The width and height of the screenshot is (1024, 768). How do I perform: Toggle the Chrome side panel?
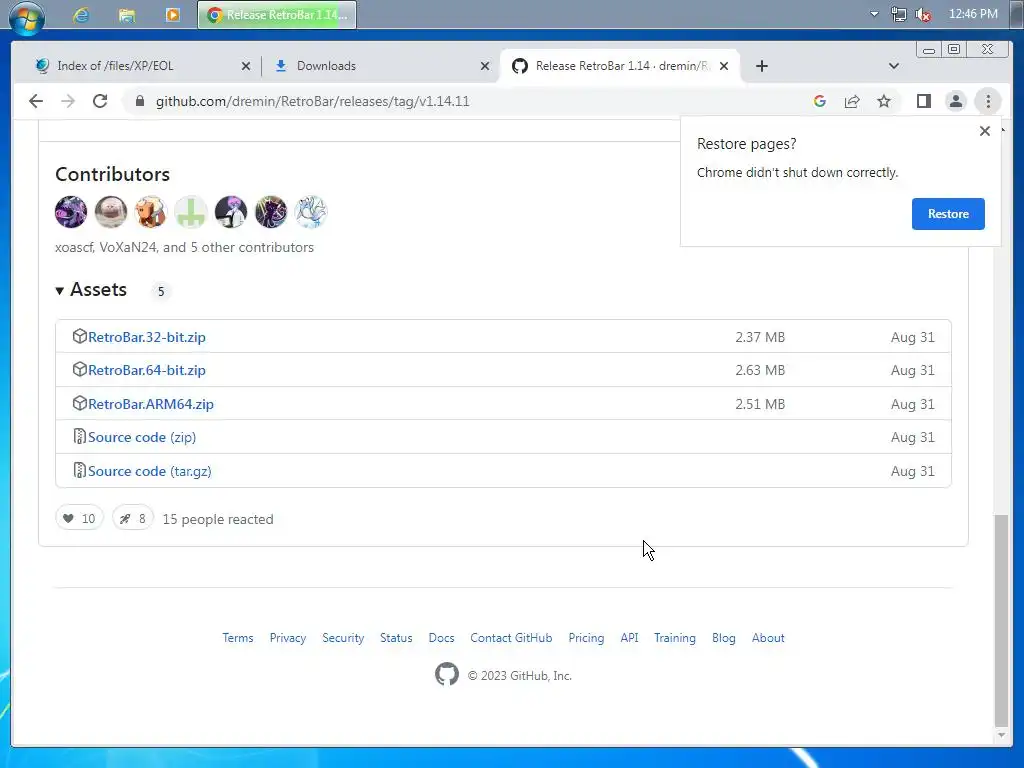tap(923, 101)
